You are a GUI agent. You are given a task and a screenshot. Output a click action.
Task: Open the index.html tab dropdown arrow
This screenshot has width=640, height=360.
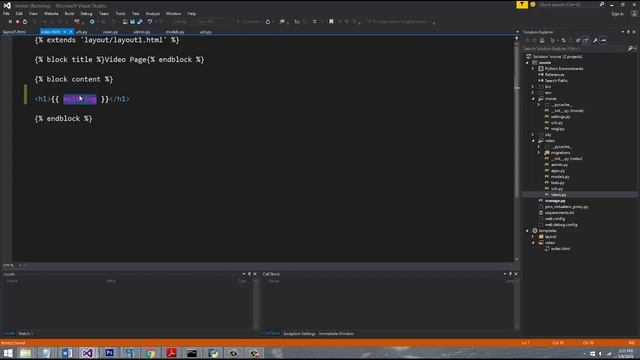64,32
